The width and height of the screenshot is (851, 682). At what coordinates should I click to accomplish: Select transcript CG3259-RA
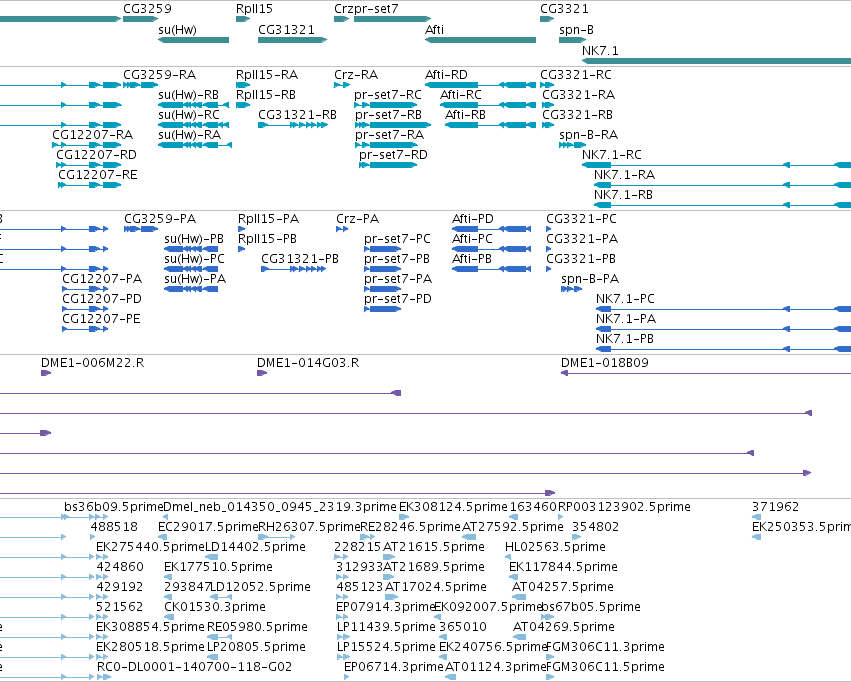pyautogui.click(x=141, y=85)
